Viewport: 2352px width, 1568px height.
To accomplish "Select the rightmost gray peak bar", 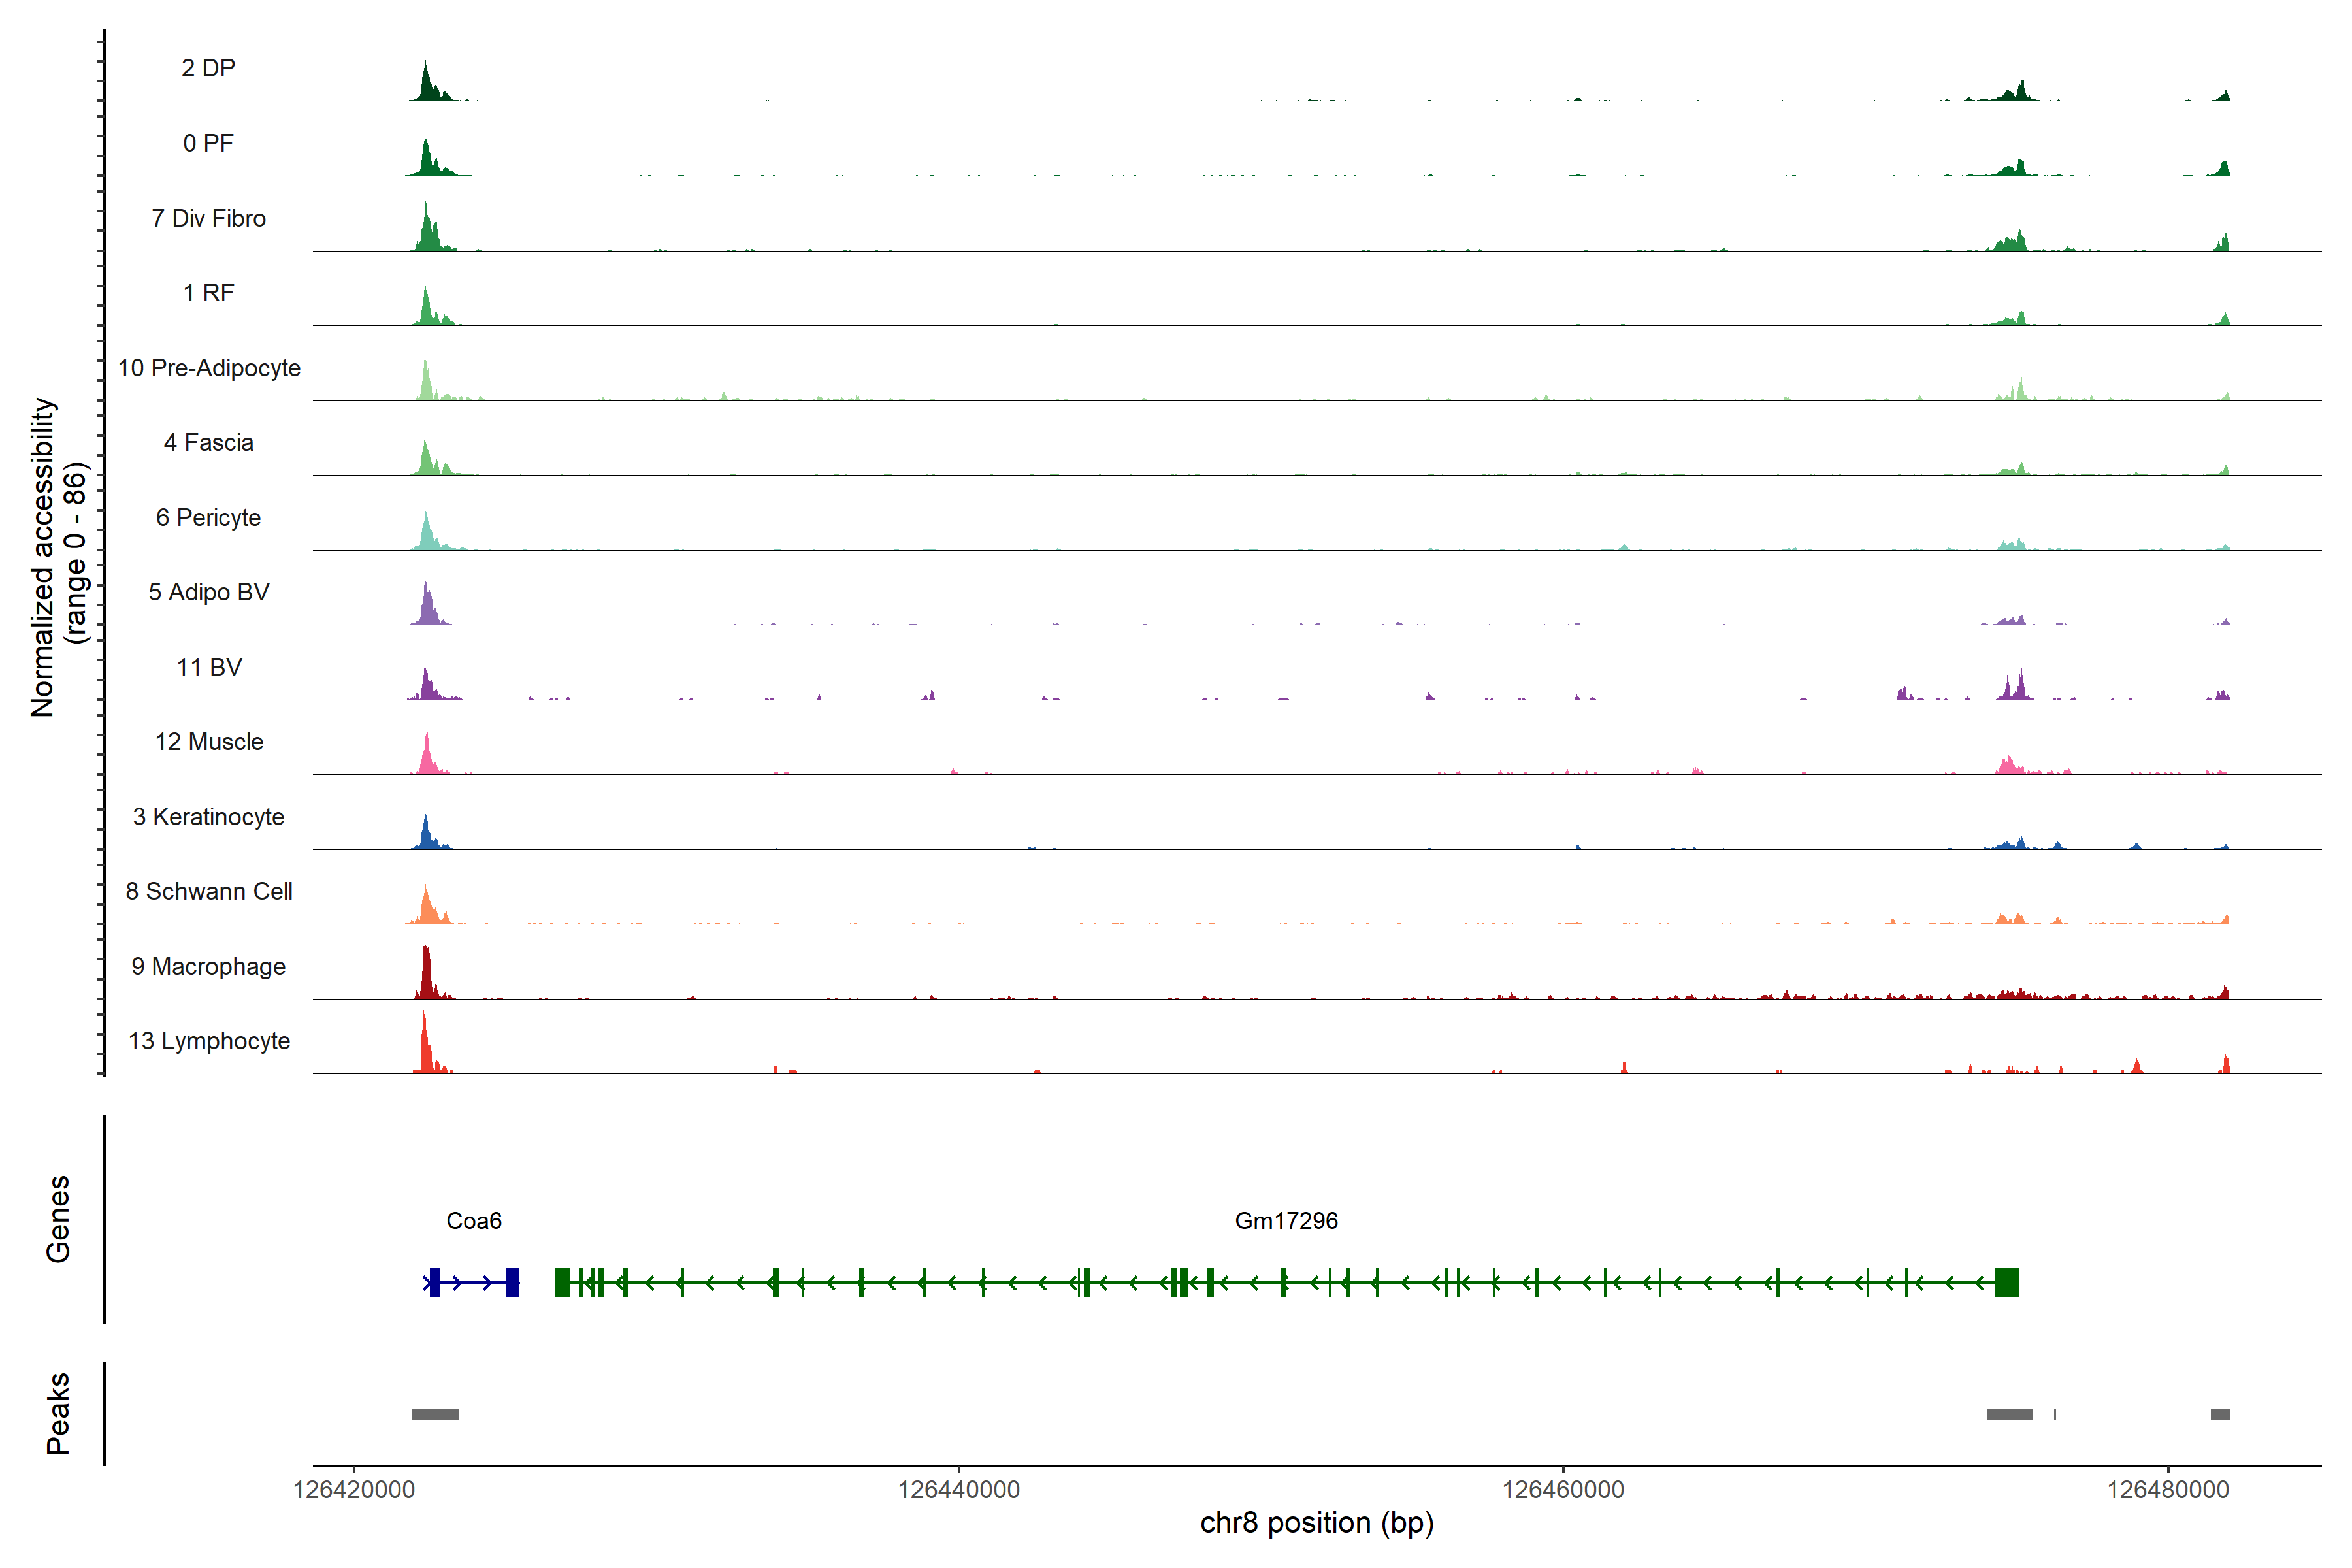I will [2220, 1414].
